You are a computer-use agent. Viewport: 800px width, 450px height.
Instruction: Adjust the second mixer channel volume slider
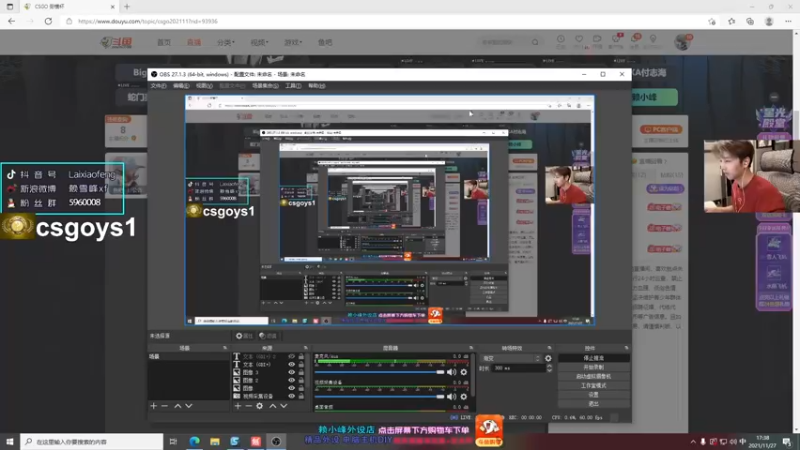tap(379, 396)
